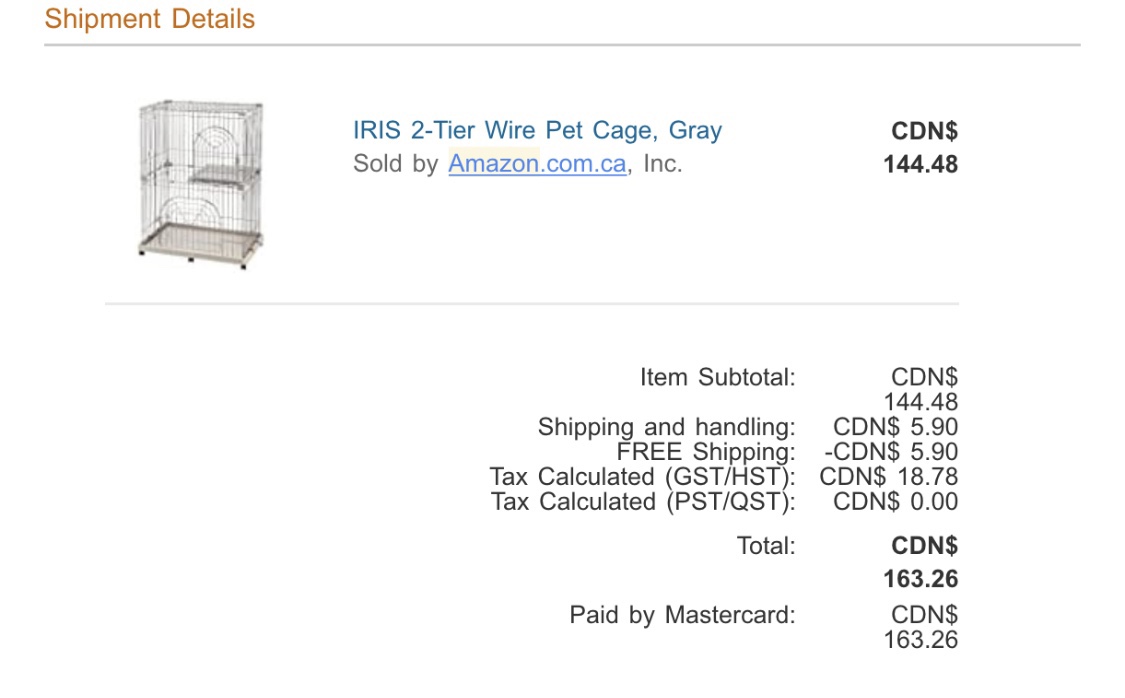This screenshot has height=698, width=1125.
Task: Click the FREE Shipping label
Action: click(x=706, y=452)
